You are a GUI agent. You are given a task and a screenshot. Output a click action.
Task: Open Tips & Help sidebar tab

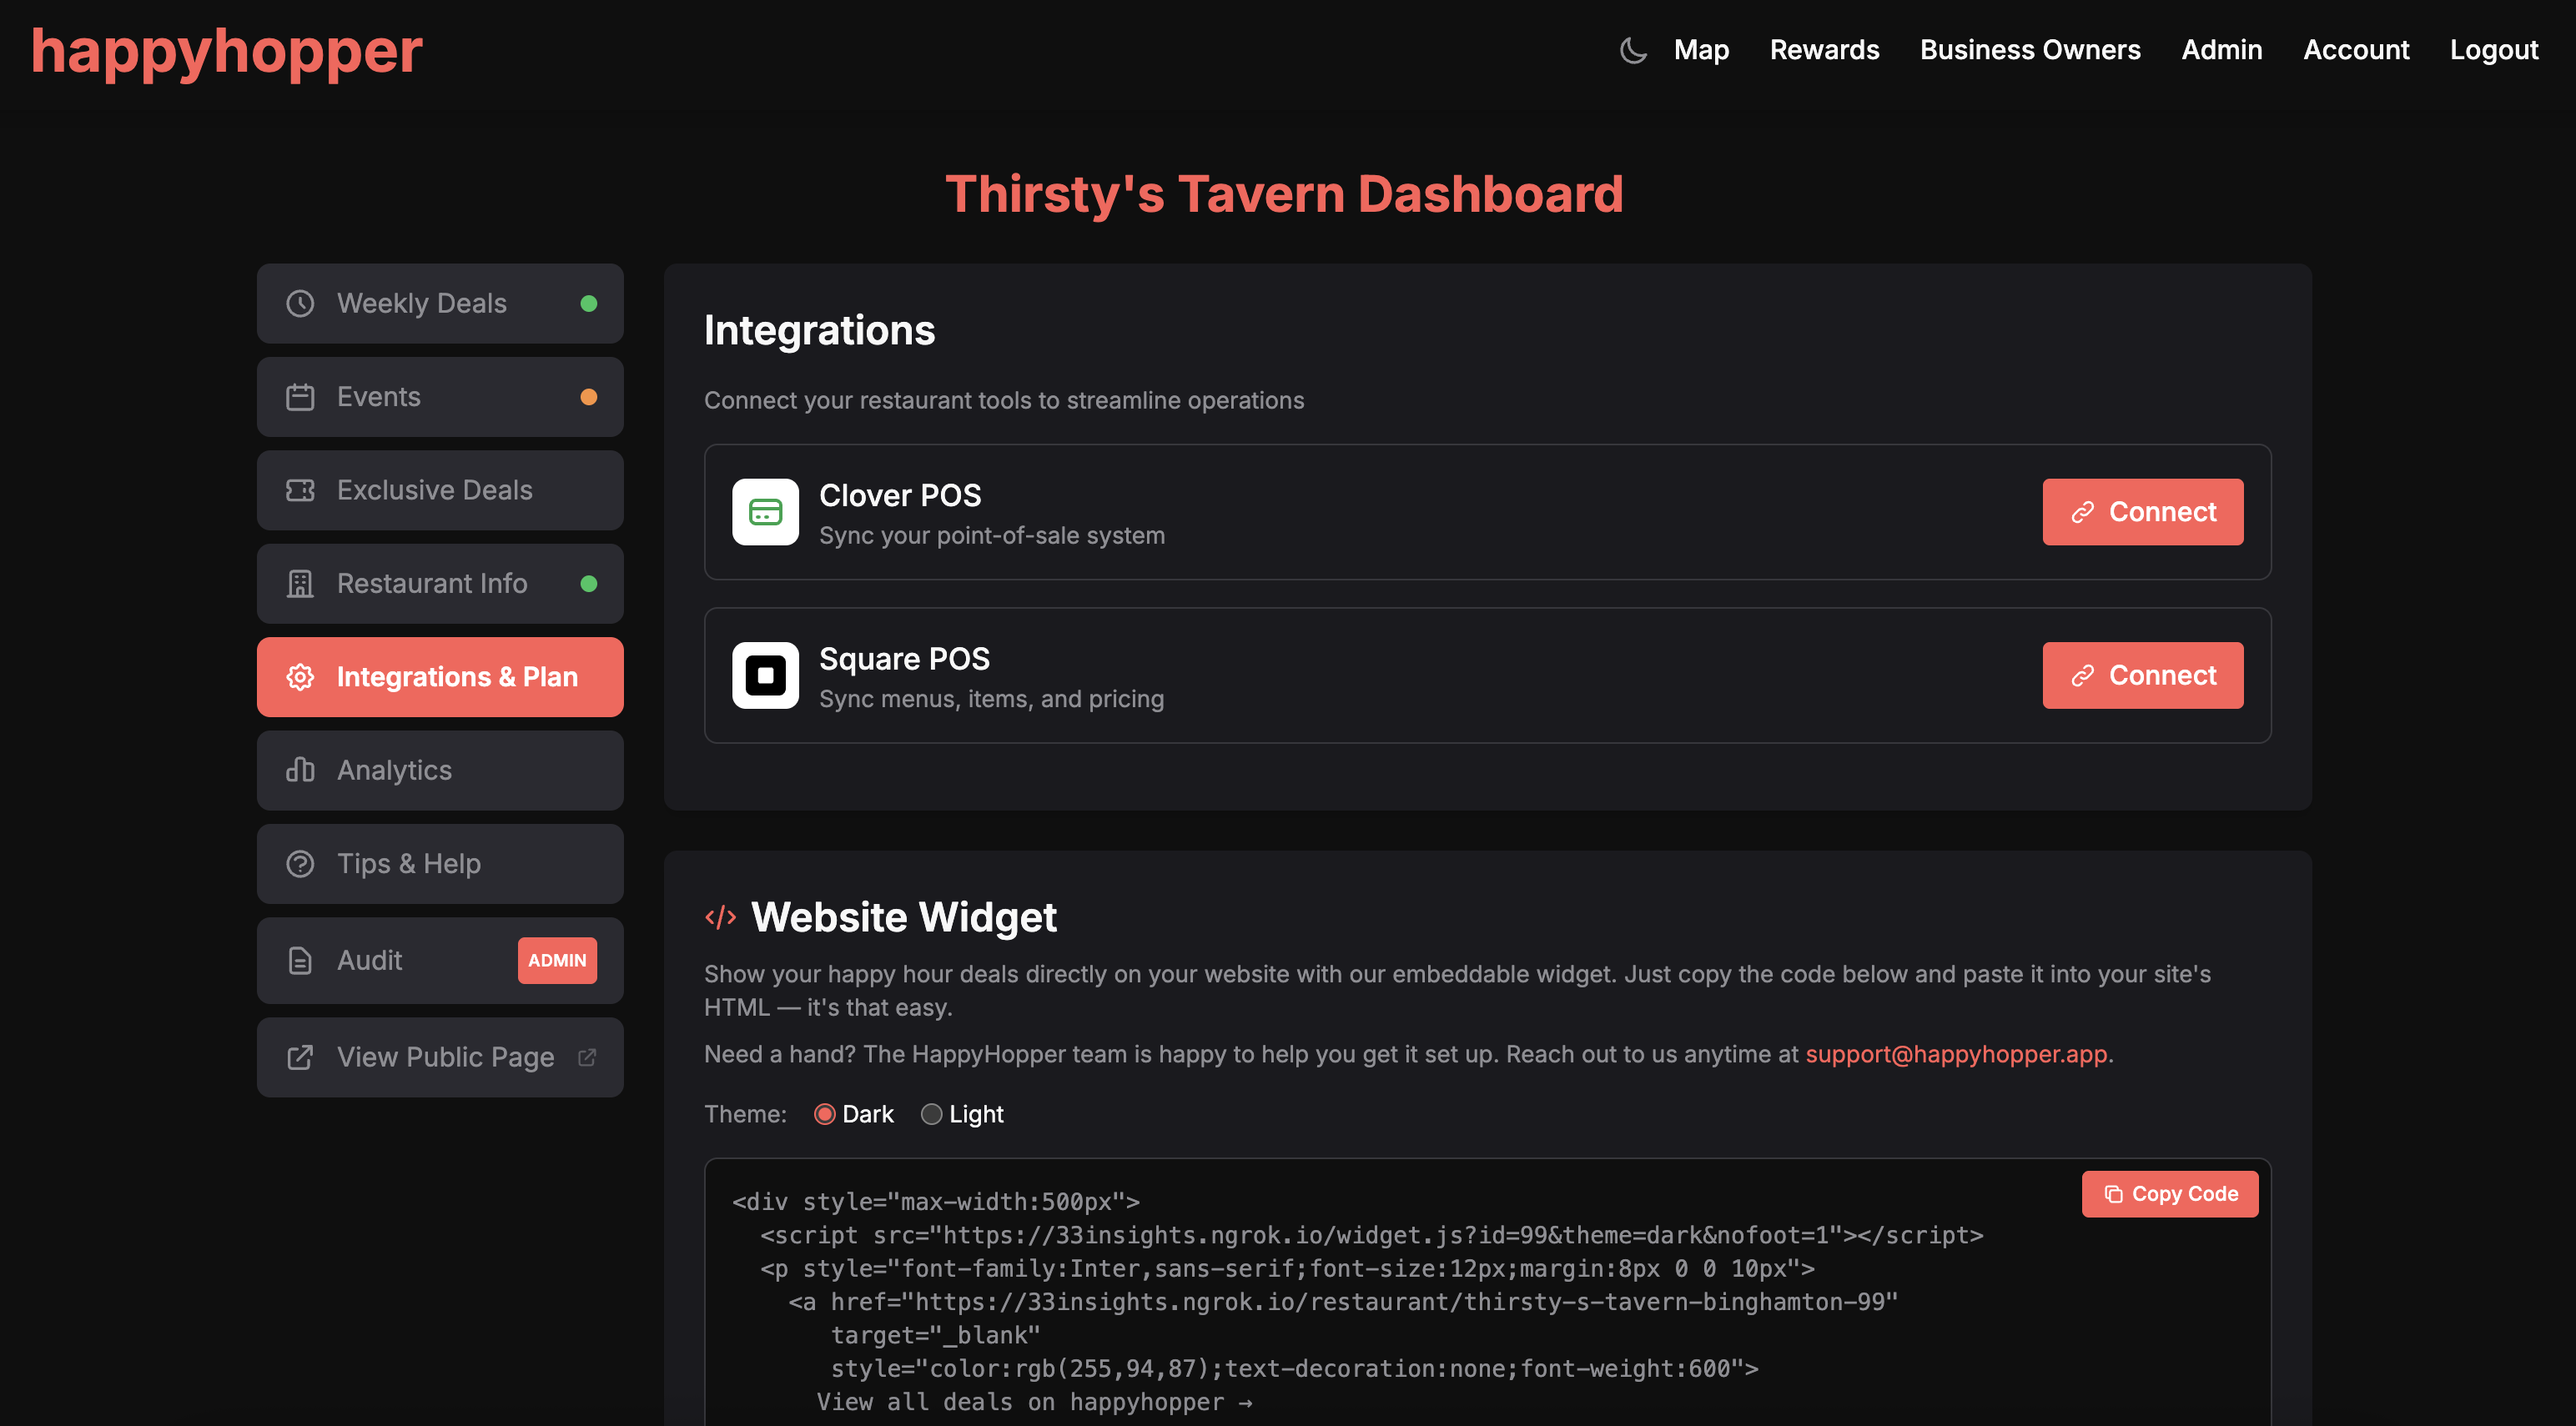click(x=440, y=863)
